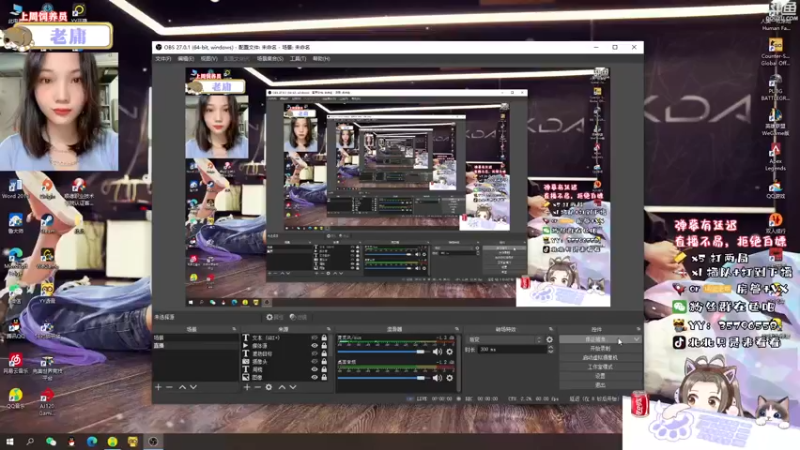Pop out the Controls panel dock icon
Viewport: 800px width, 450px height.
638,330
